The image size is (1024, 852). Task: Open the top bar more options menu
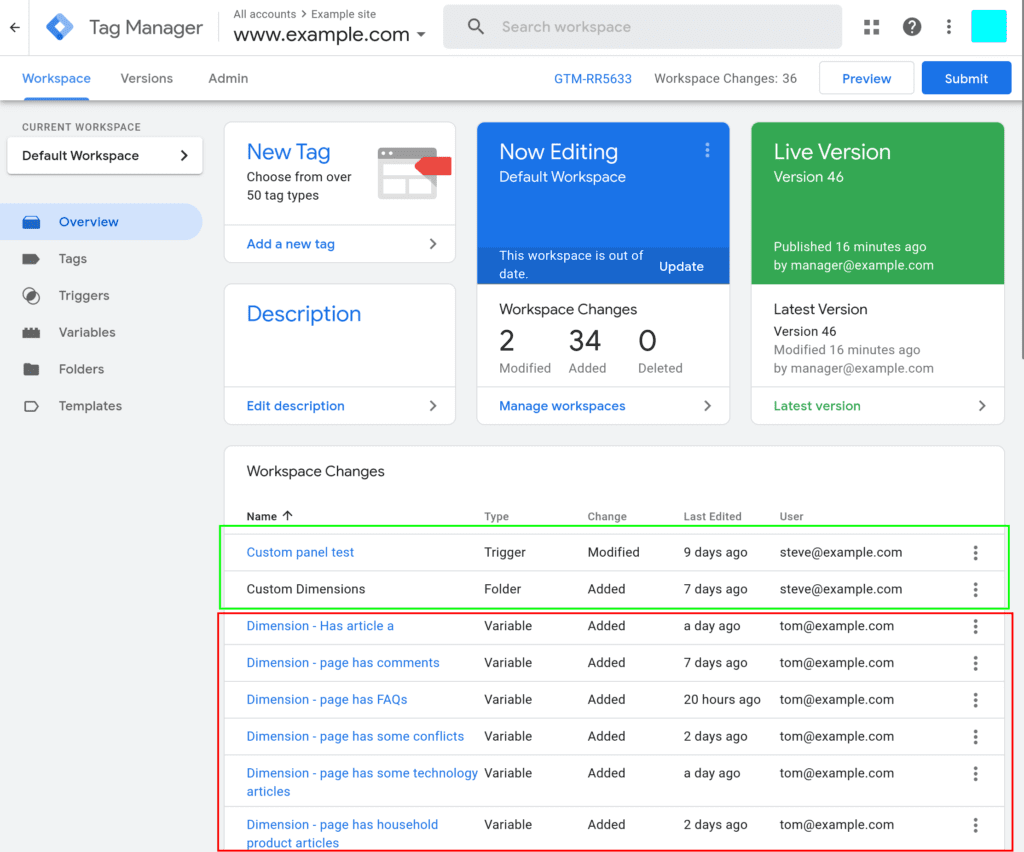(949, 27)
